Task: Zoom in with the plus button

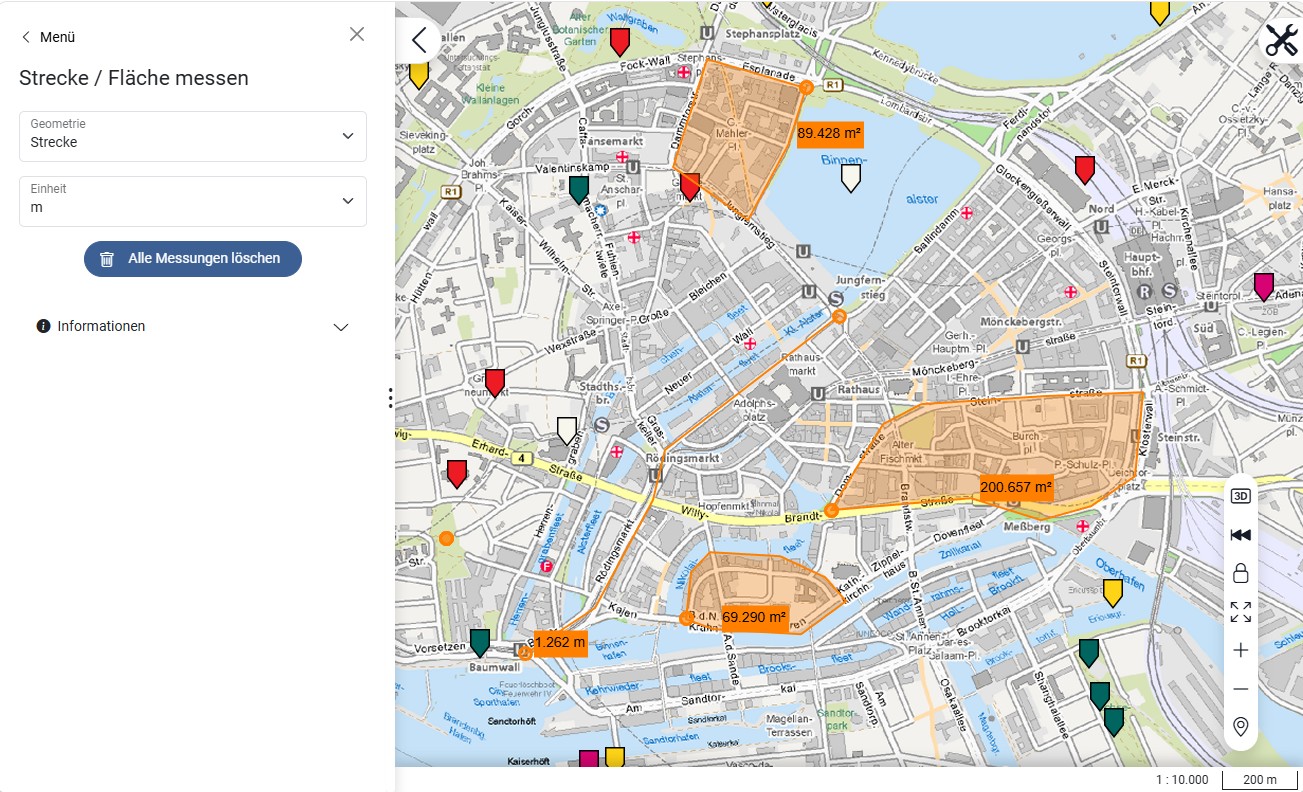Action: click(1241, 651)
